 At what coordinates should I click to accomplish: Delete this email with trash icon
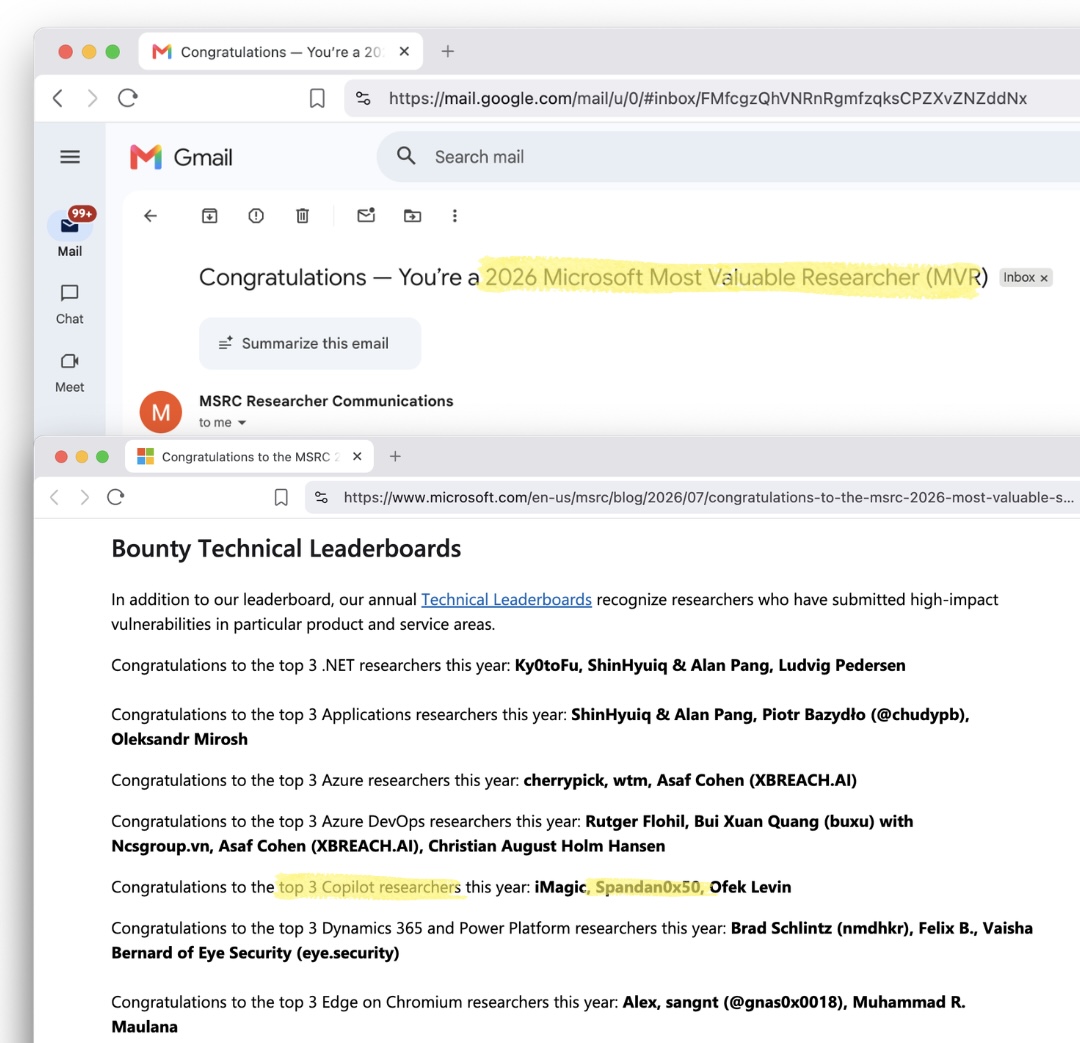pyautogui.click(x=302, y=216)
